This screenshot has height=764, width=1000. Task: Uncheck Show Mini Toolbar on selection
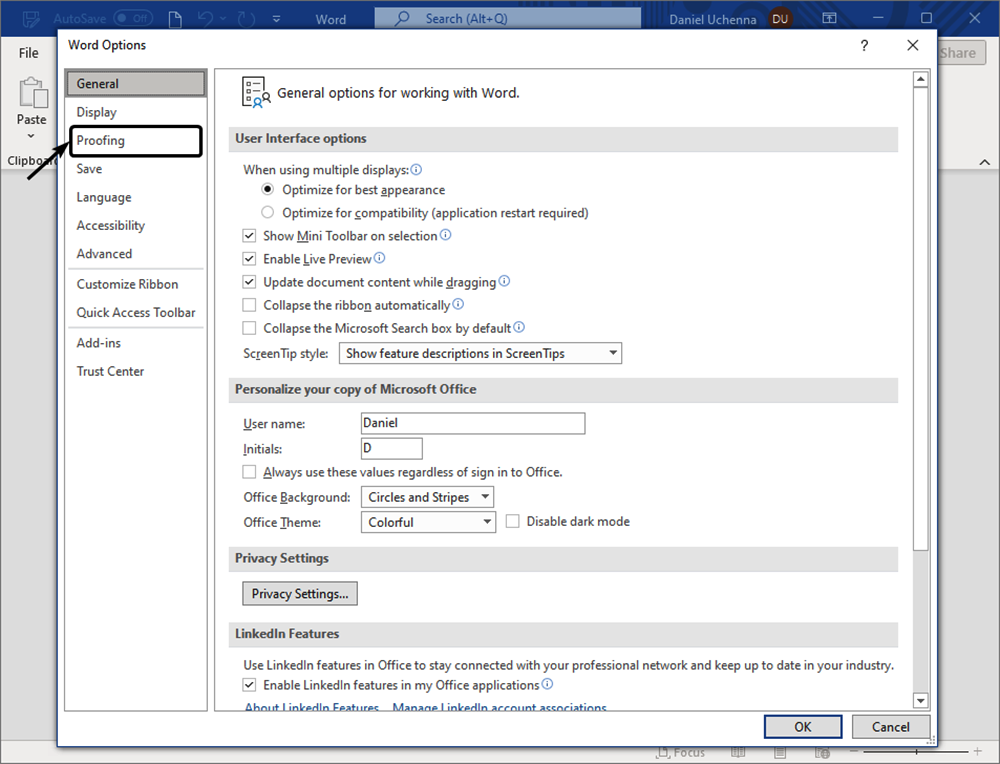coord(250,236)
